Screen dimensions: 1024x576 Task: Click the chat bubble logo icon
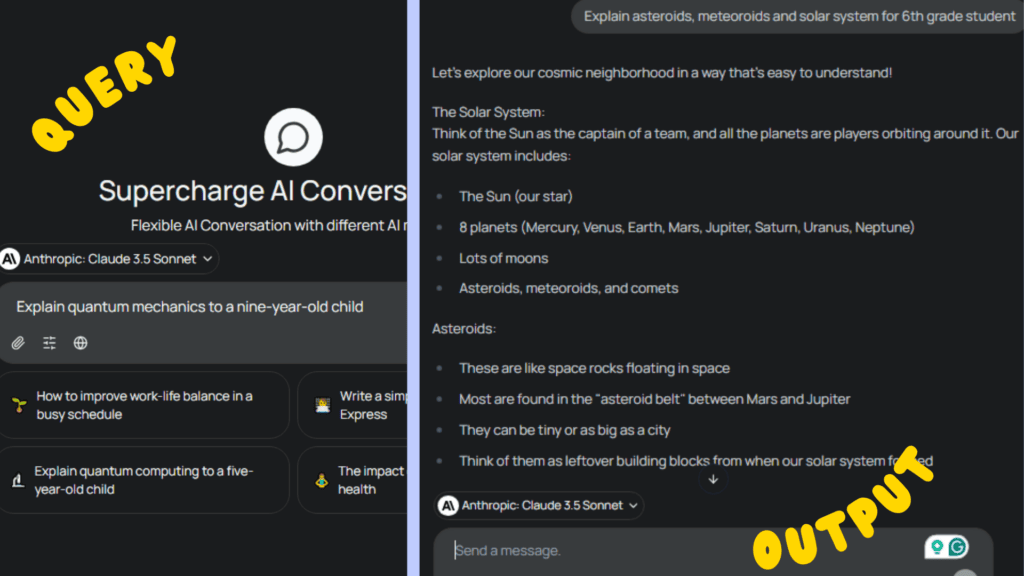[293, 137]
